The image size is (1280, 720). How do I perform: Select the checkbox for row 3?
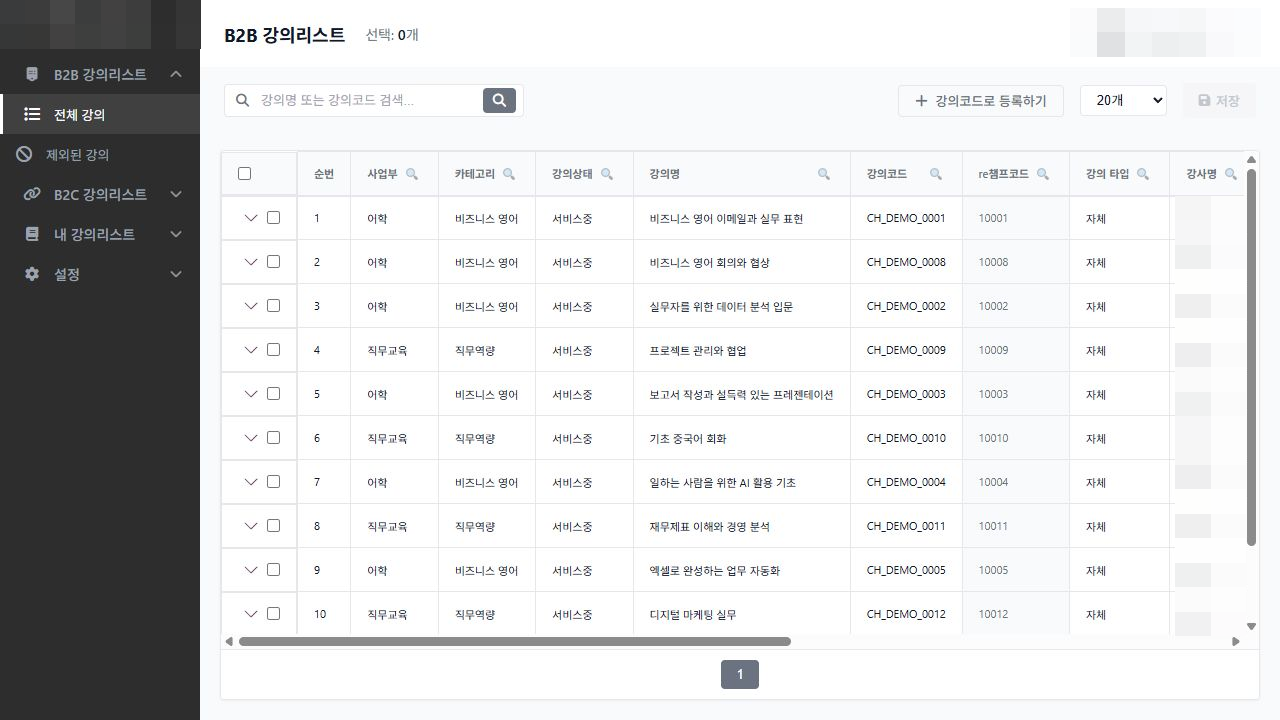pyautogui.click(x=273, y=306)
